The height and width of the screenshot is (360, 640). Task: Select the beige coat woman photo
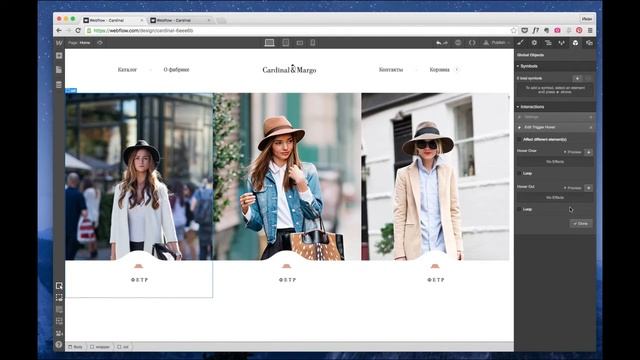(435, 176)
